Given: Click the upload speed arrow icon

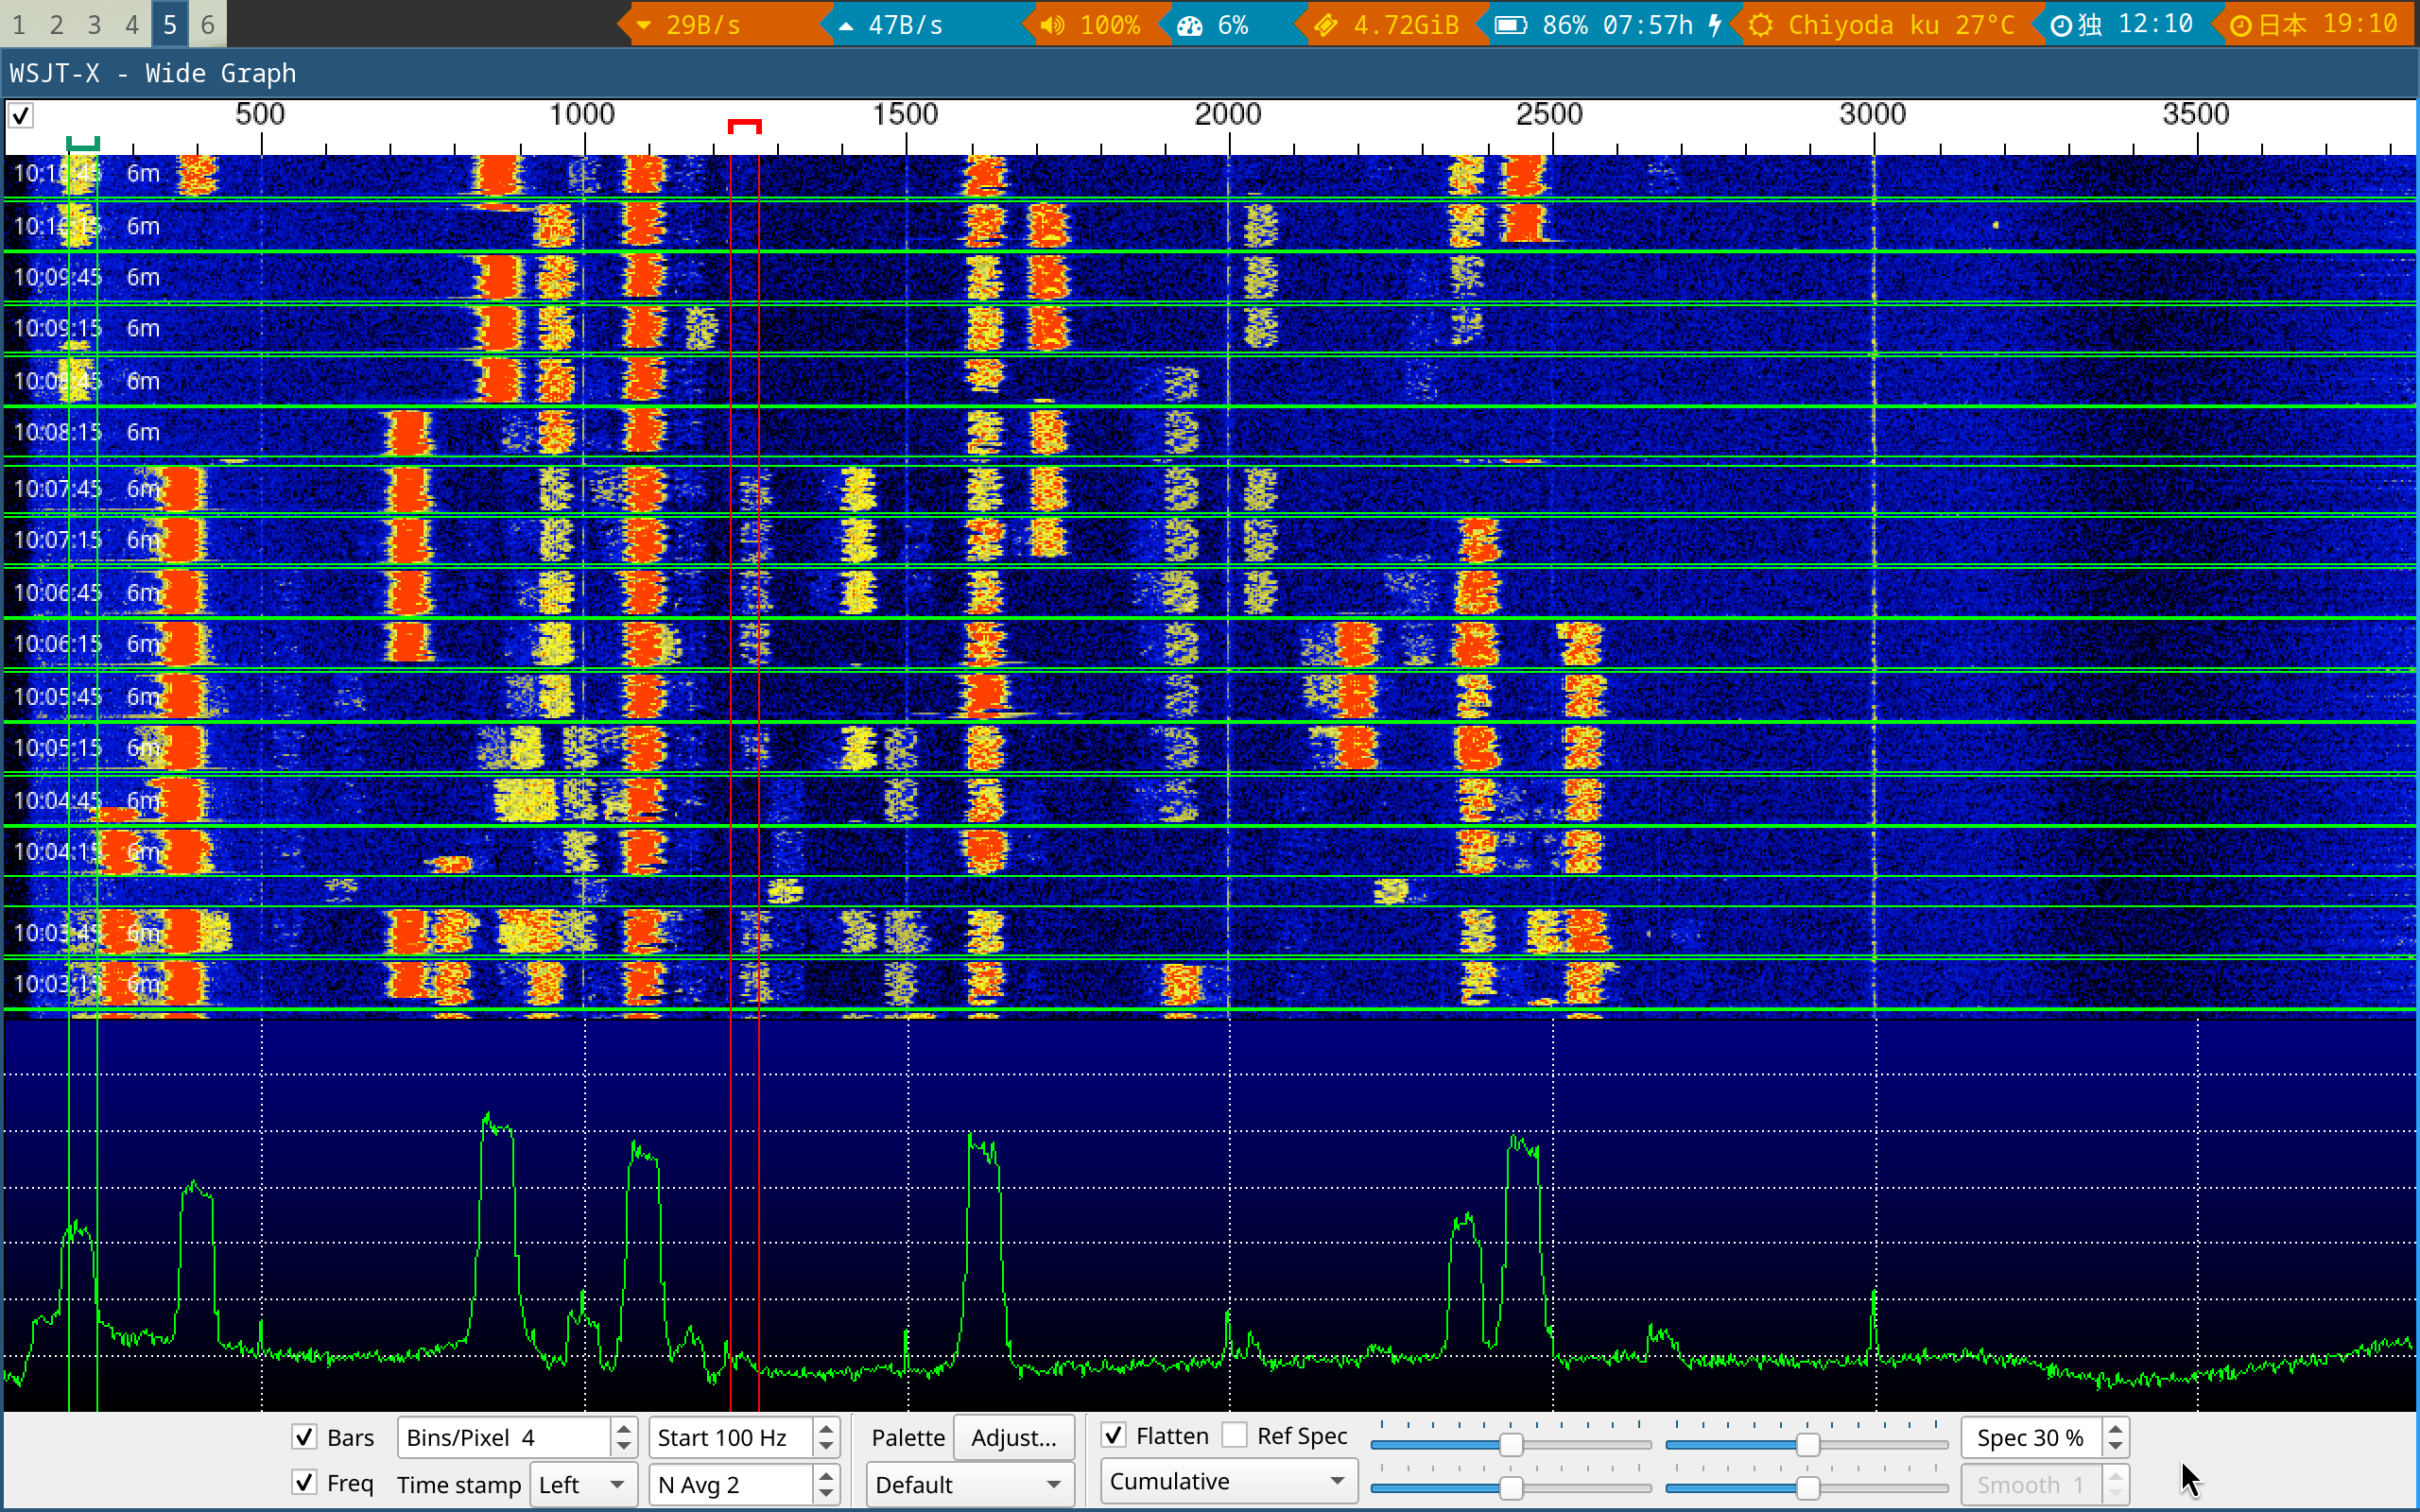Looking at the screenshot, I should 846,25.
